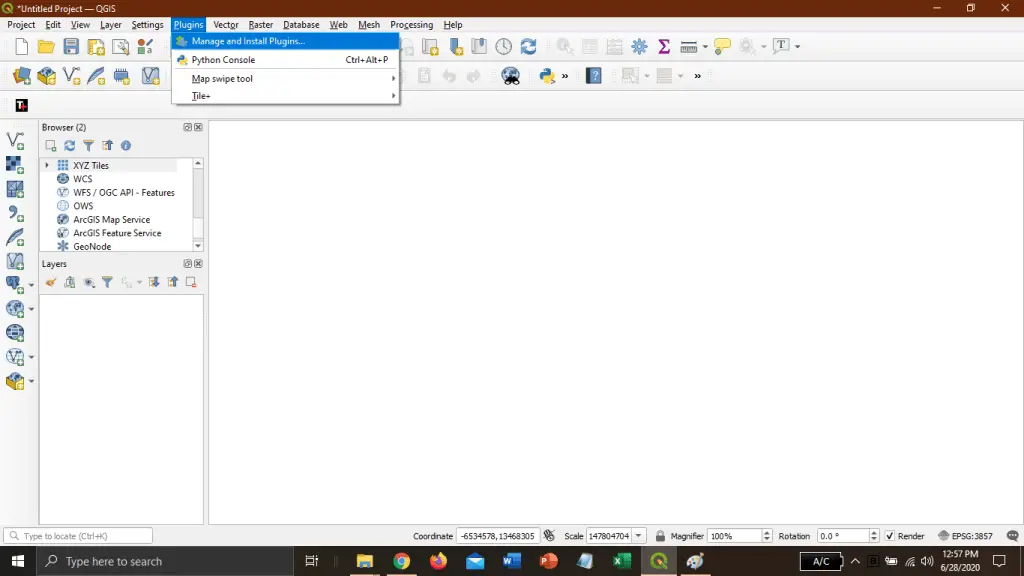The image size is (1024, 576).
Task: Select Manage and Install Plugins
Action: pyautogui.click(x=285, y=41)
